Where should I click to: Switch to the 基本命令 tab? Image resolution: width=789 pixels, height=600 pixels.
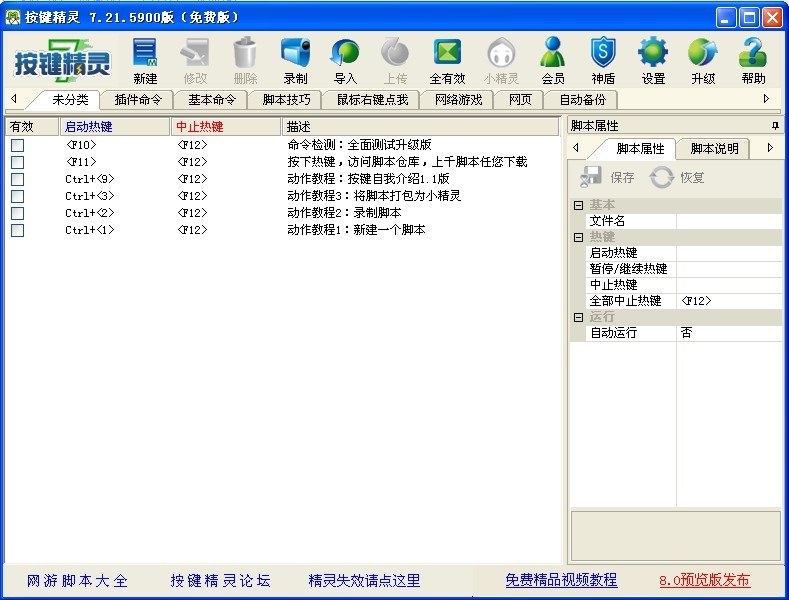[211, 100]
